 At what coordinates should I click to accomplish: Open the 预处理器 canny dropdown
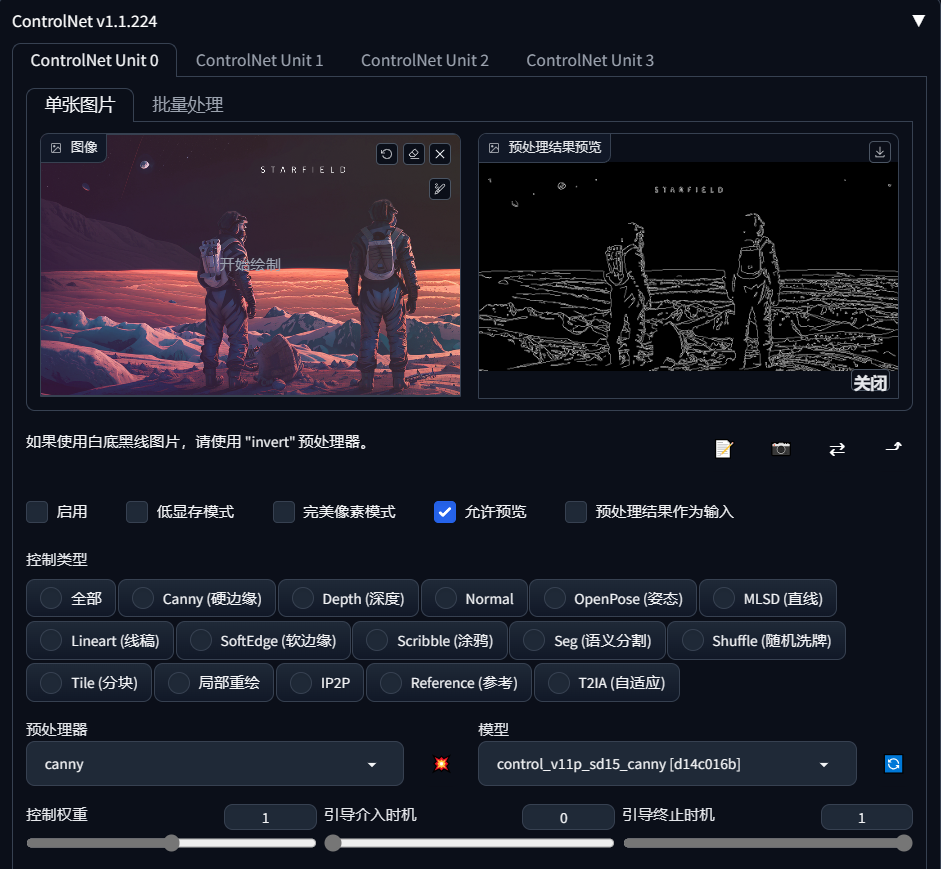(x=215, y=763)
